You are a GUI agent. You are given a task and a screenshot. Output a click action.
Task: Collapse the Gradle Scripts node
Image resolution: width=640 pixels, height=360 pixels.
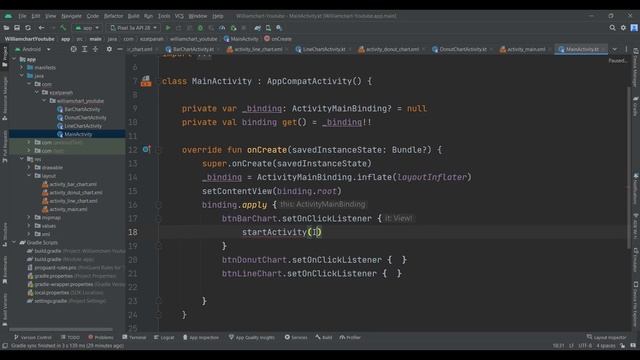click(x=14, y=242)
